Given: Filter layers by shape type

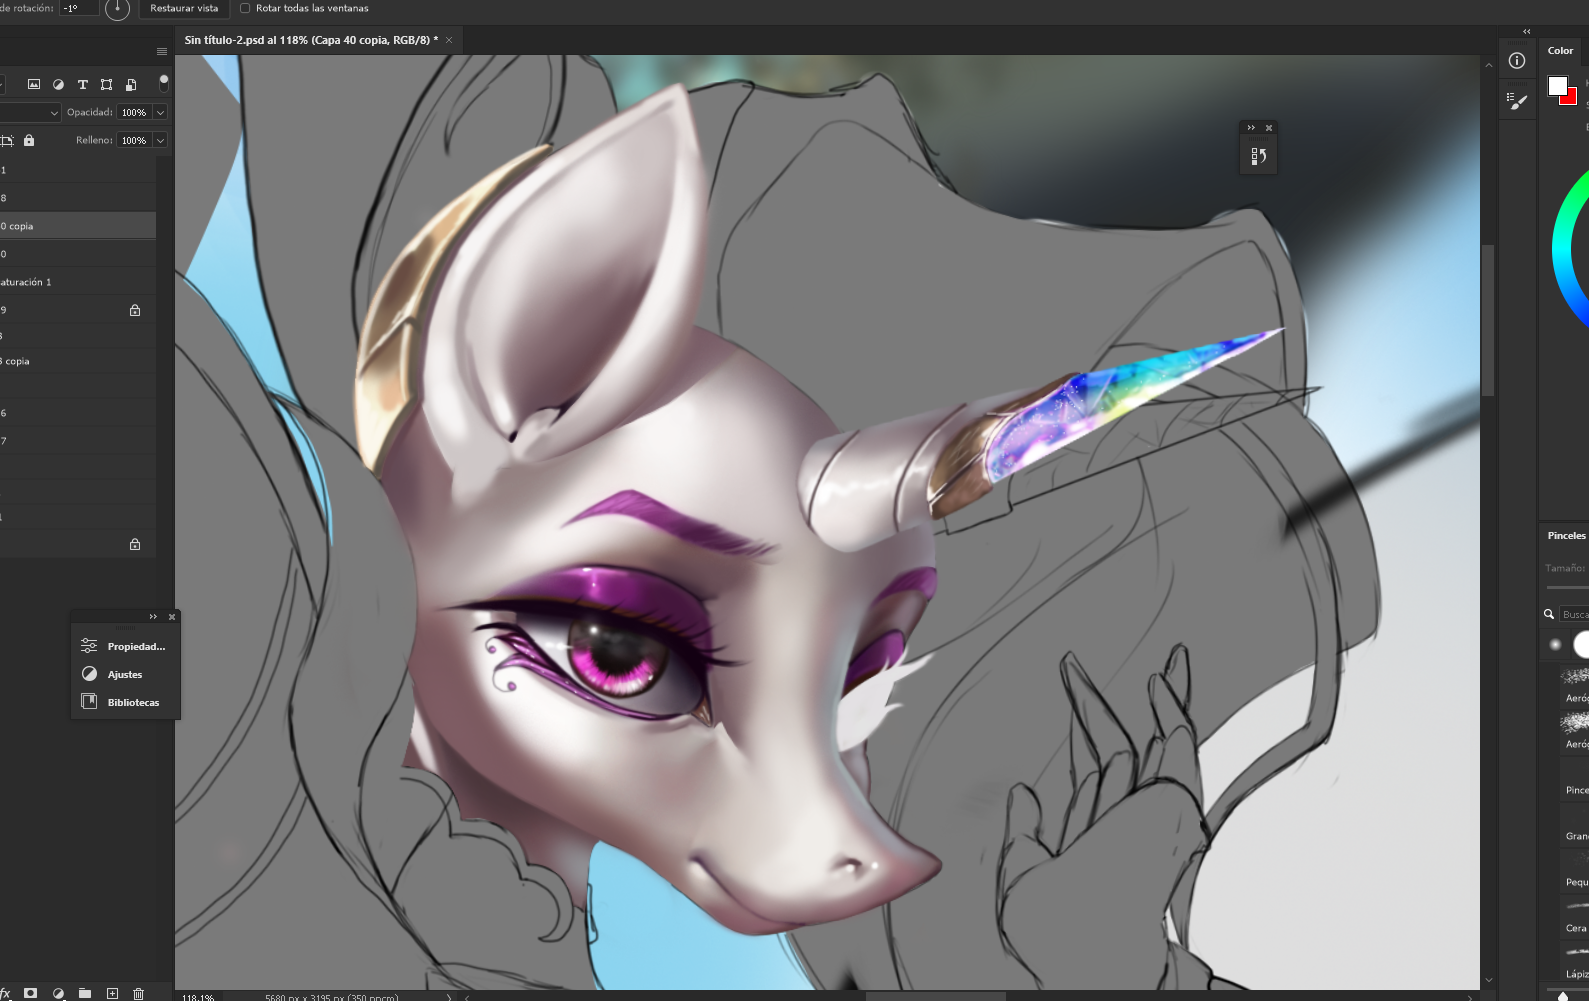Looking at the screenshot, I should click(107, 85).
